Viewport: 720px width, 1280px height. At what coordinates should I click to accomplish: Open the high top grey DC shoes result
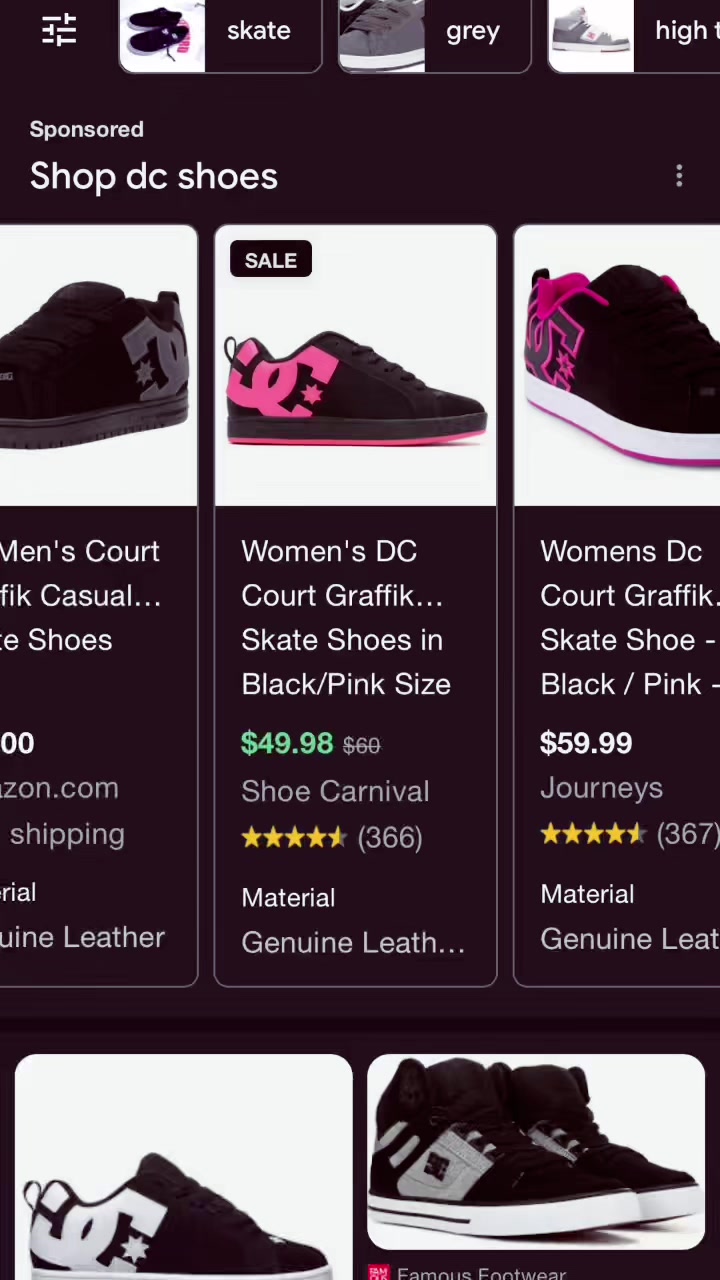point(536,1152)
